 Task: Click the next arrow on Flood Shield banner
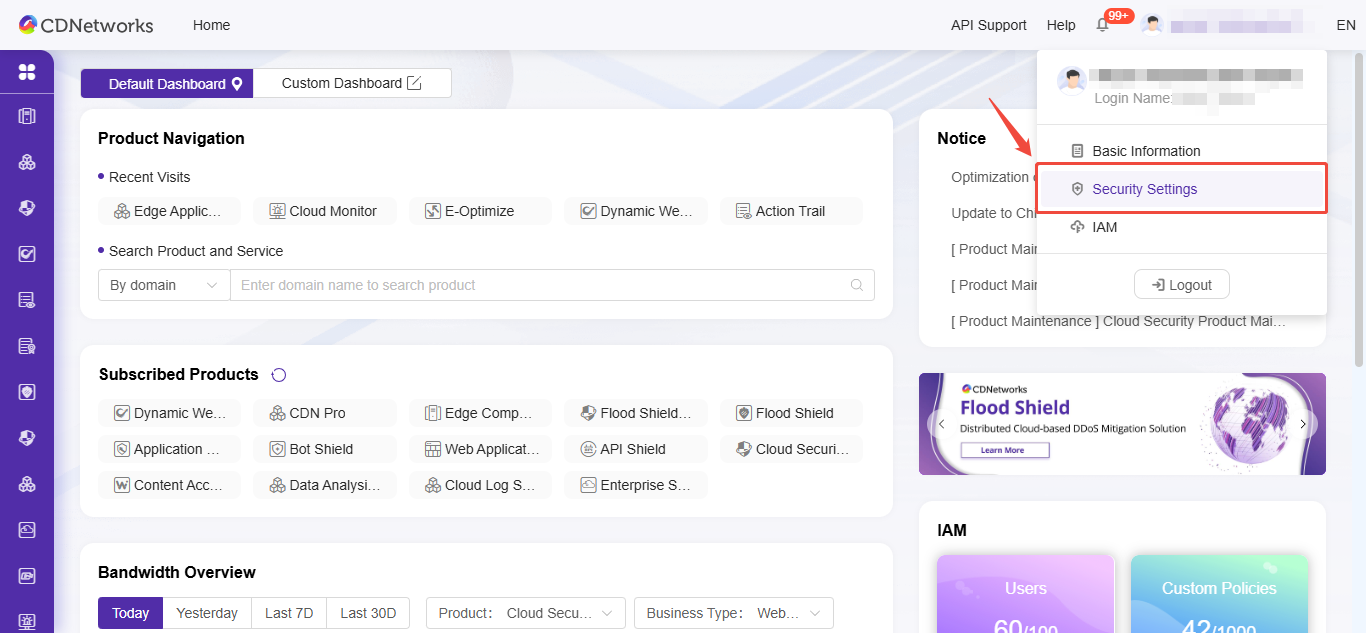point(1303,424)
